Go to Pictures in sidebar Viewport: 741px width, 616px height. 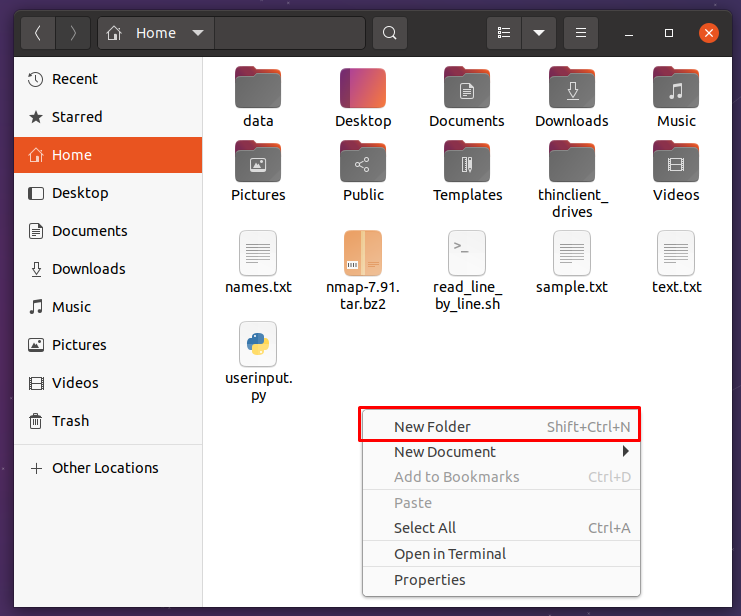tap(108, 345)
